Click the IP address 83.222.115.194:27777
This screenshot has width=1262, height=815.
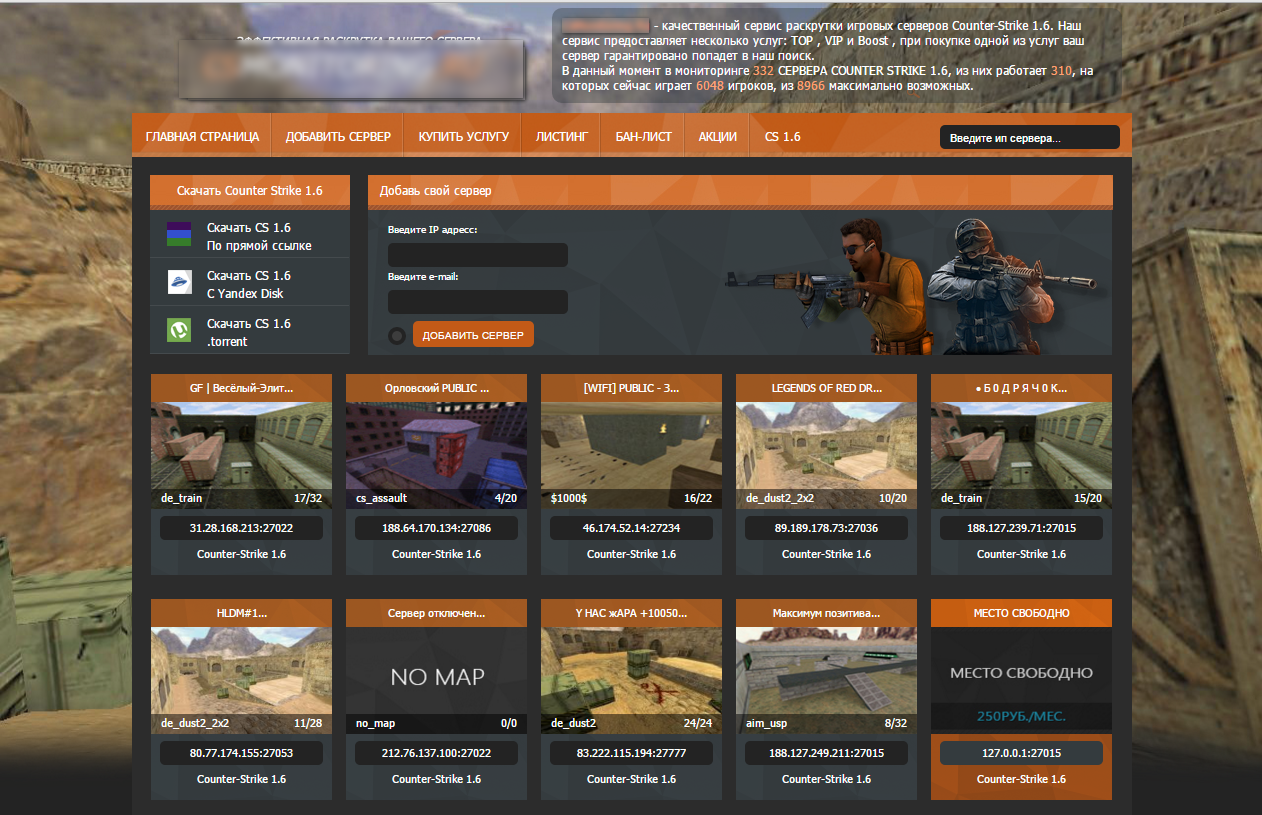(631, 753)
